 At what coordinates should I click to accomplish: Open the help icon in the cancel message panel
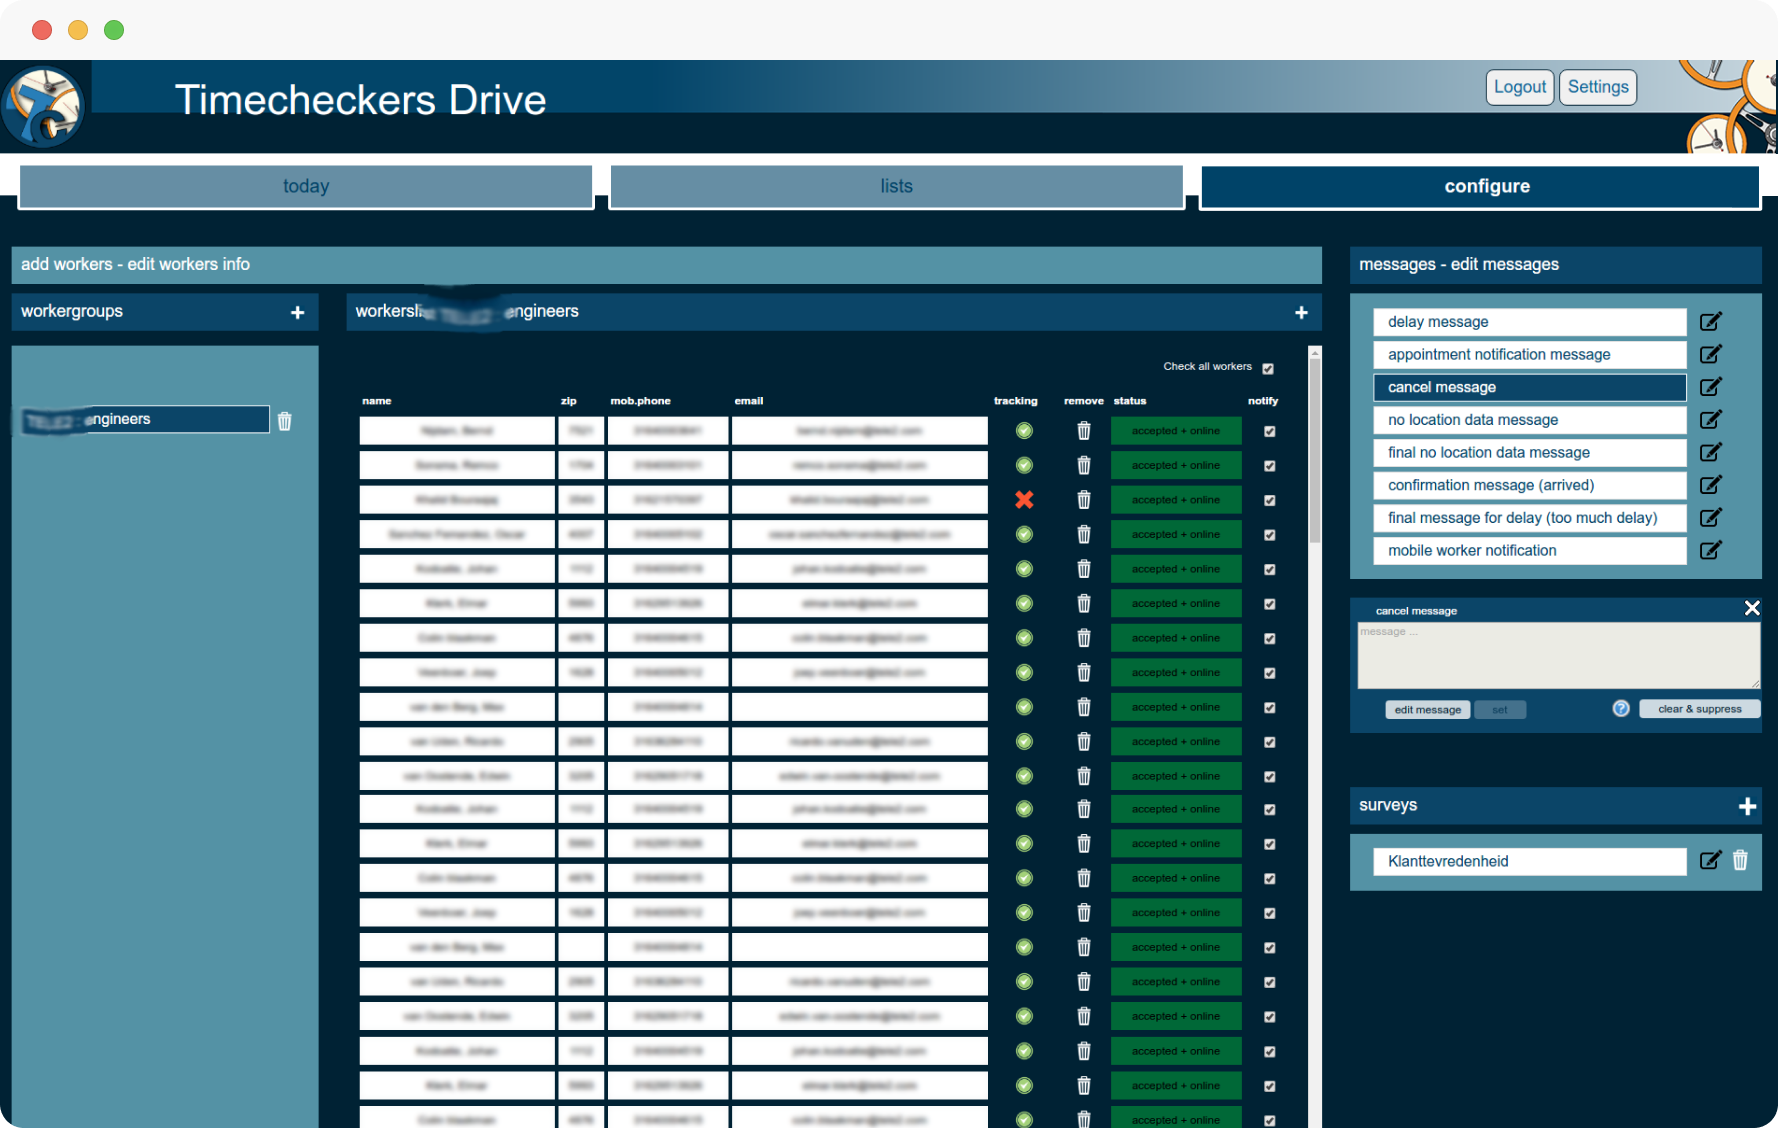pyautogui.click(x=1620, y=708)
